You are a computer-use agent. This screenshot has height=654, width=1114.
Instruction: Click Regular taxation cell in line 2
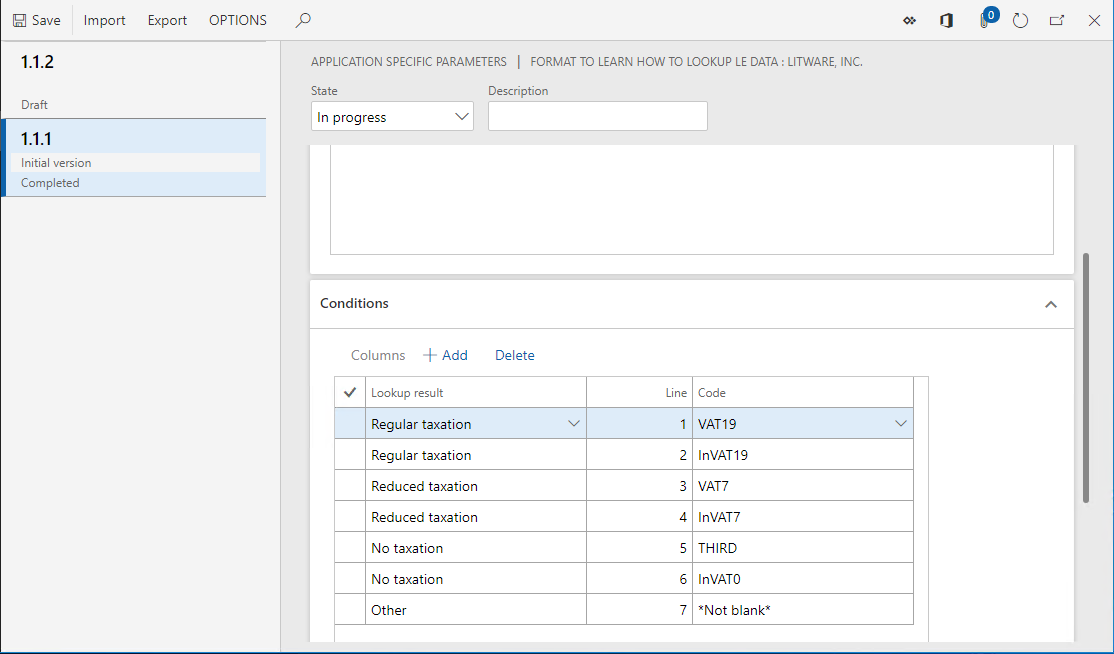click(476, 454)
